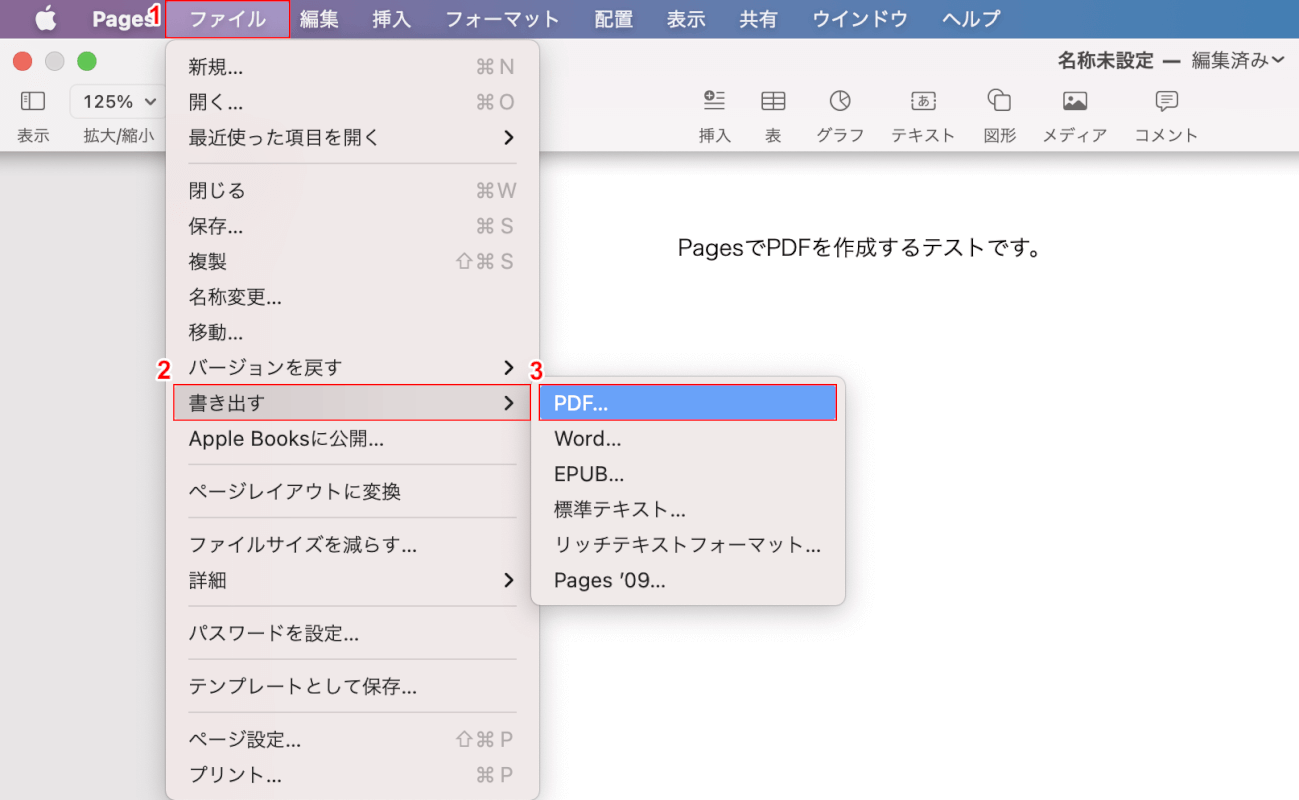The height and width of the screenshot is (800, 1299).
Task: Open the ウインドウ menu
Action: click(860, 19)
